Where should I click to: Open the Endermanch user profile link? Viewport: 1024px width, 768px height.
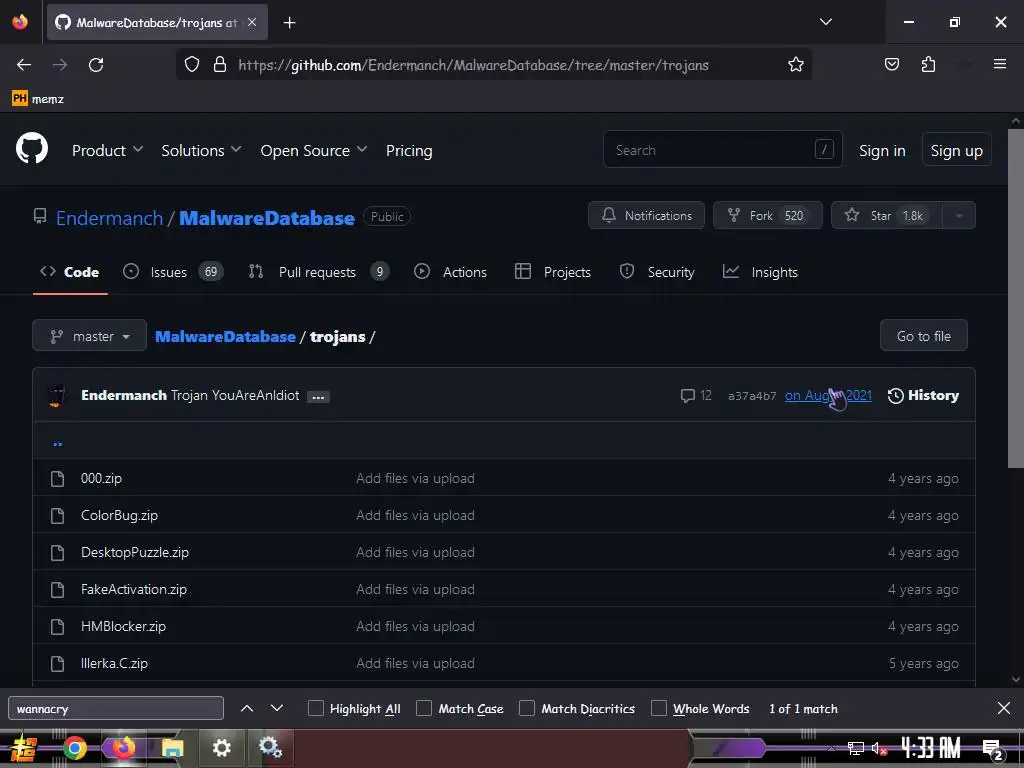tap(109, 217)
